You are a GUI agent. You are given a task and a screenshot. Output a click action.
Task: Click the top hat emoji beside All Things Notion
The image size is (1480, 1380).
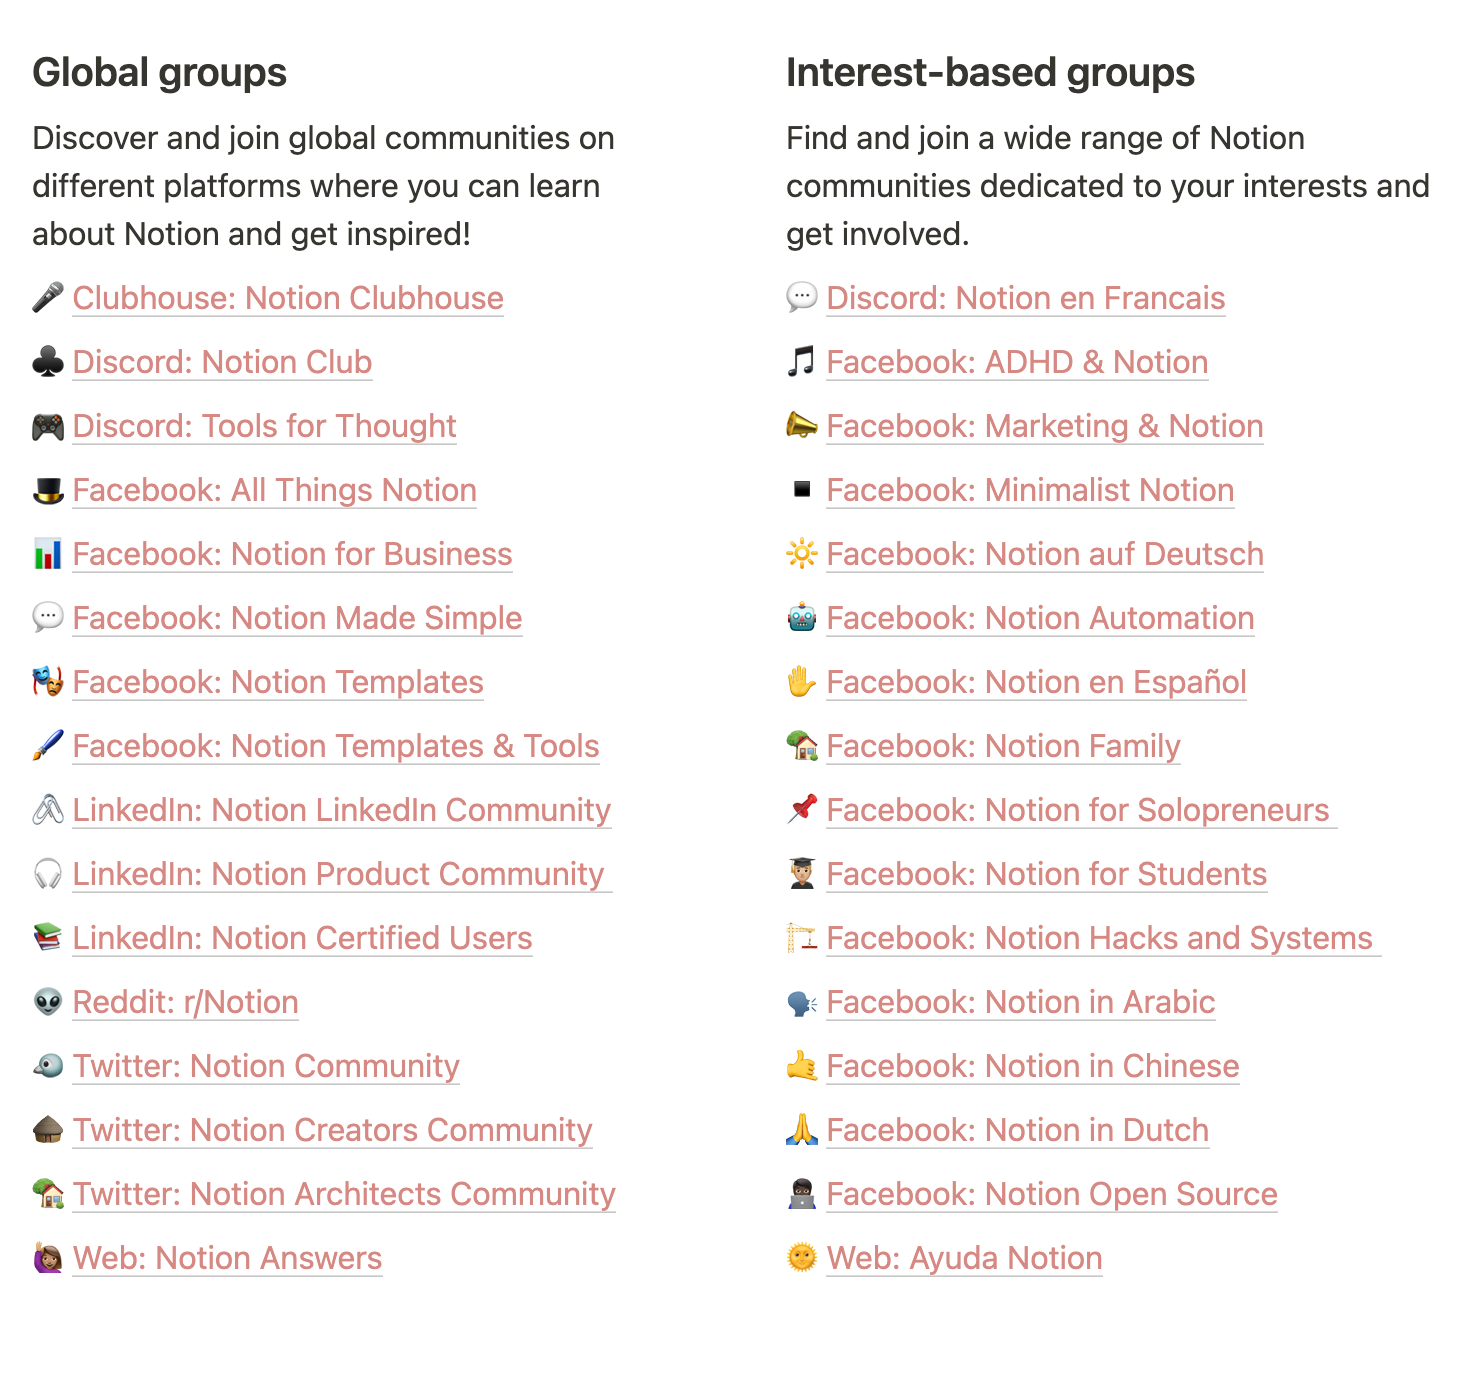click(47, 491)
